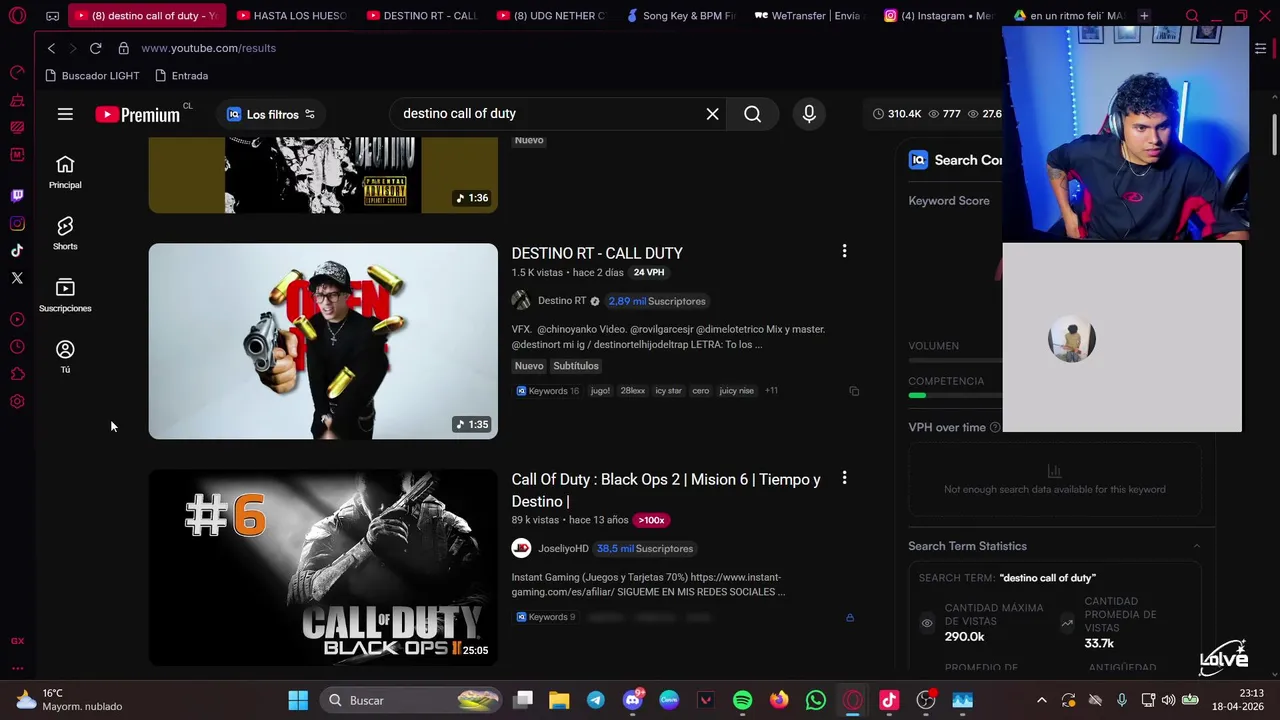
Task: Open File Explorer from taskbar
Action: [x=559, y=700]
